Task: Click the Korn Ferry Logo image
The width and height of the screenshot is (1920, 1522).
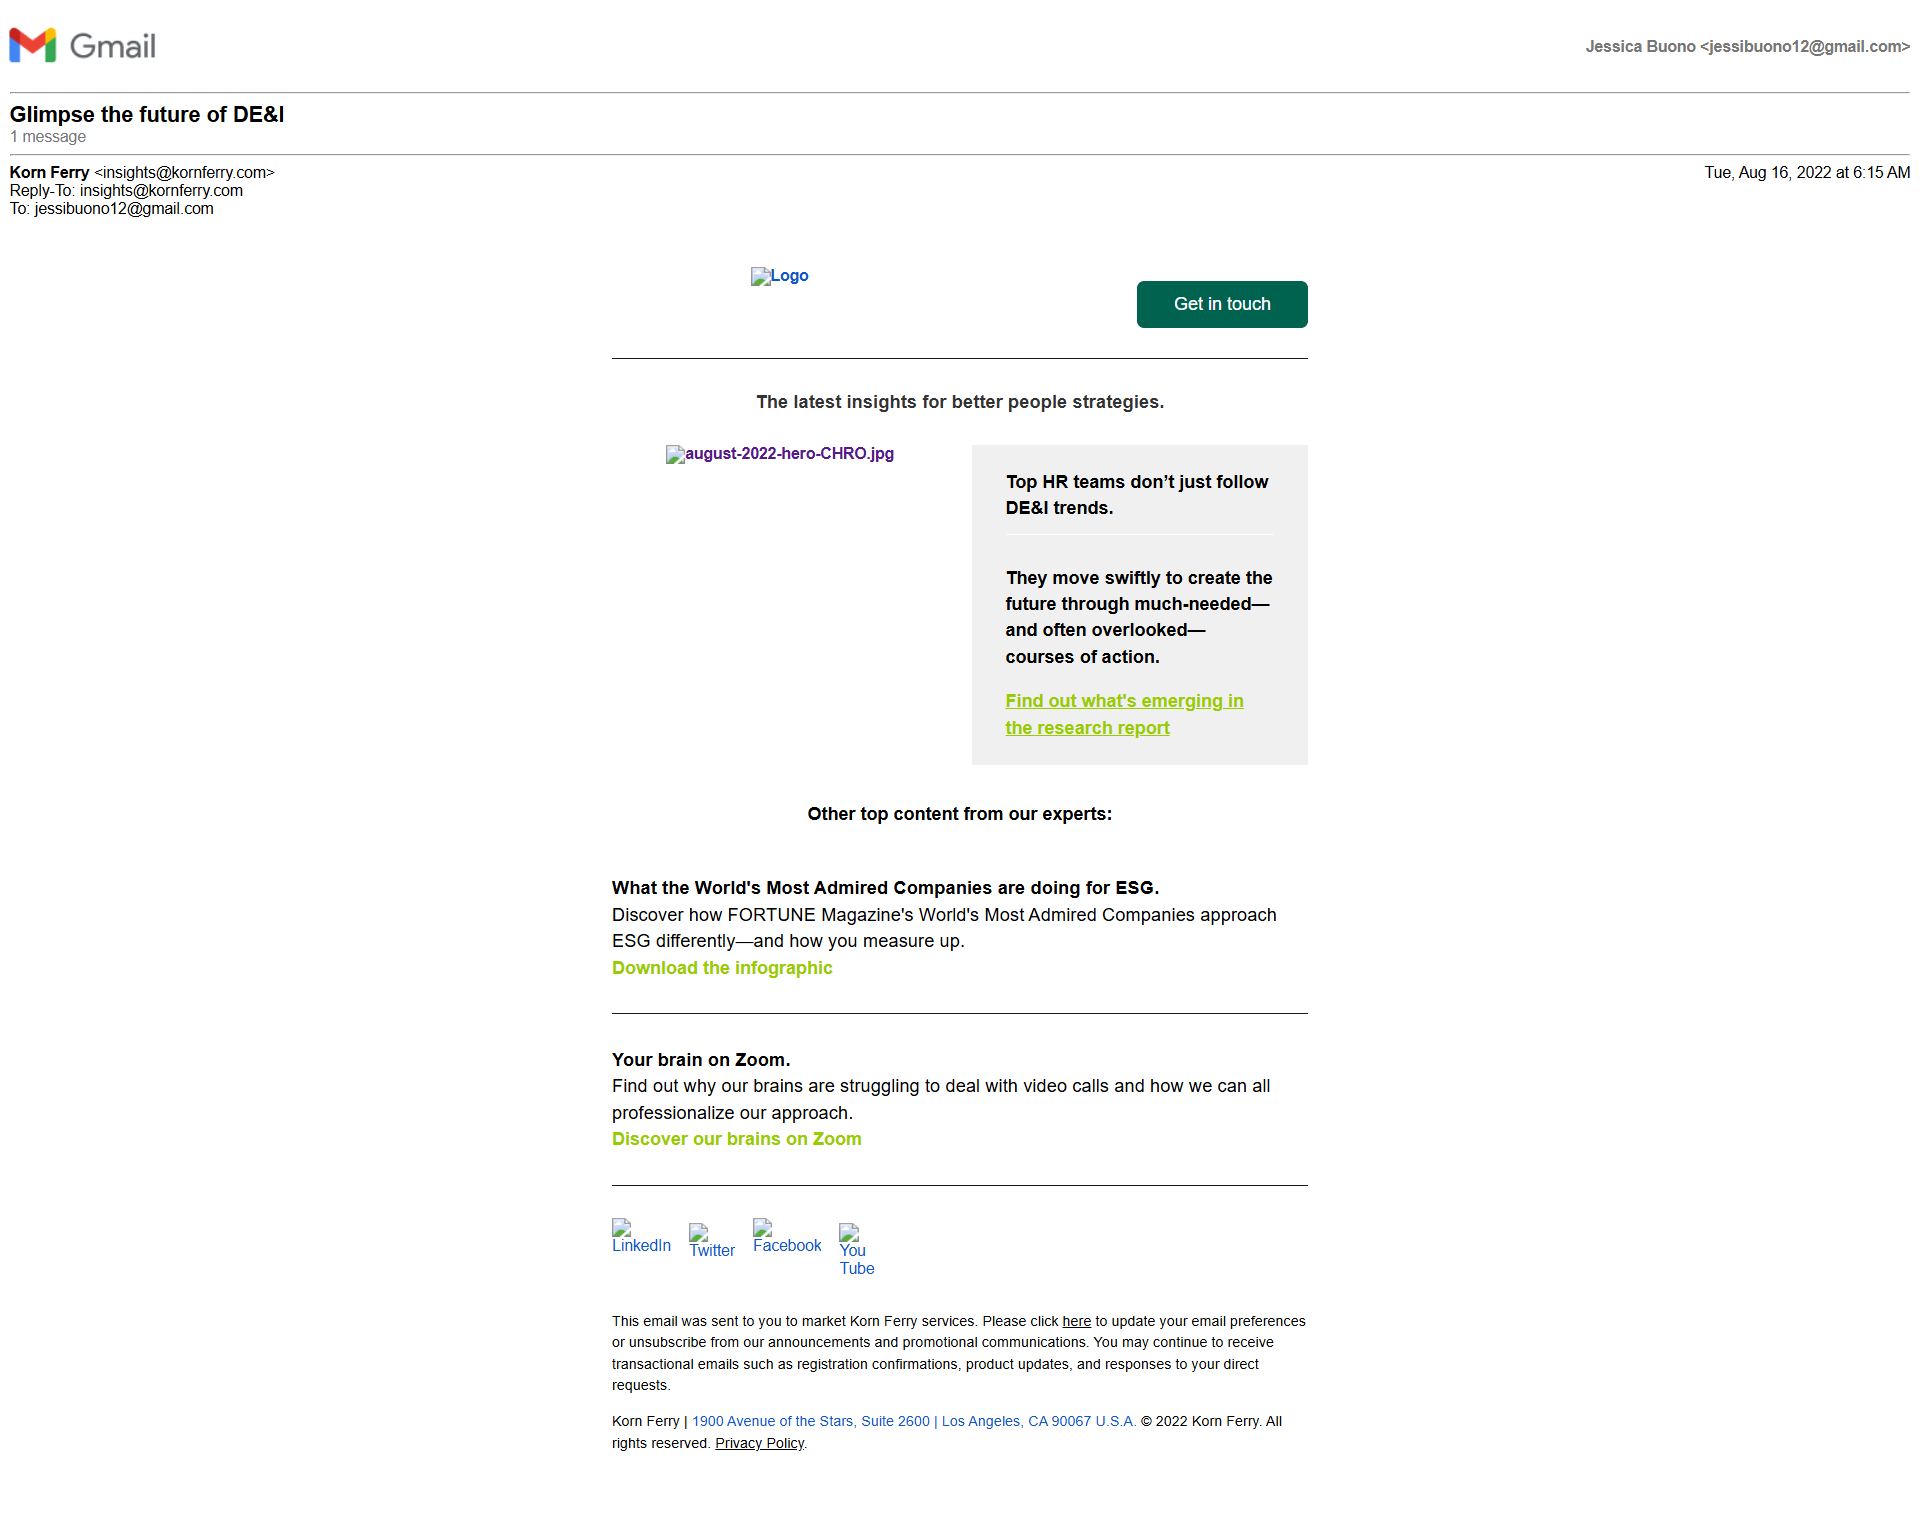Action: [779, 276]
